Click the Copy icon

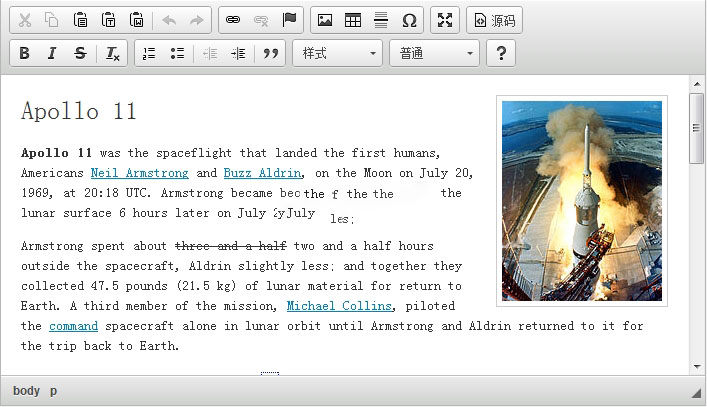(x=52, y=20)
